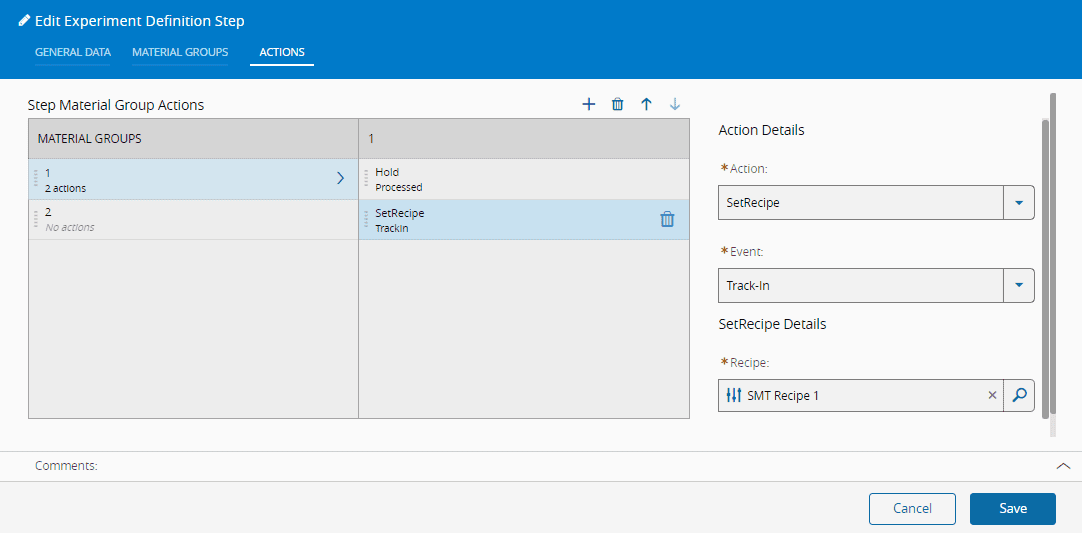Expand the Comments section chevron
The image size is (1082, 533).
point(1063,466)
